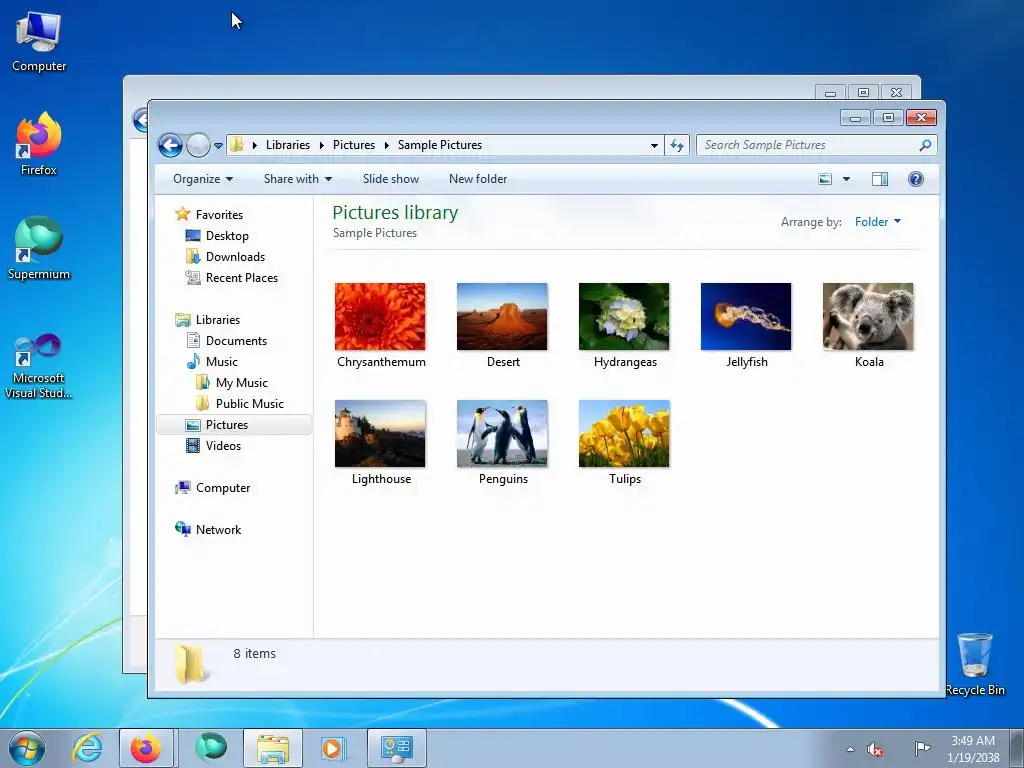Start the Slide show
Screen dimensions: 1024x768
(x=391, y=179)
